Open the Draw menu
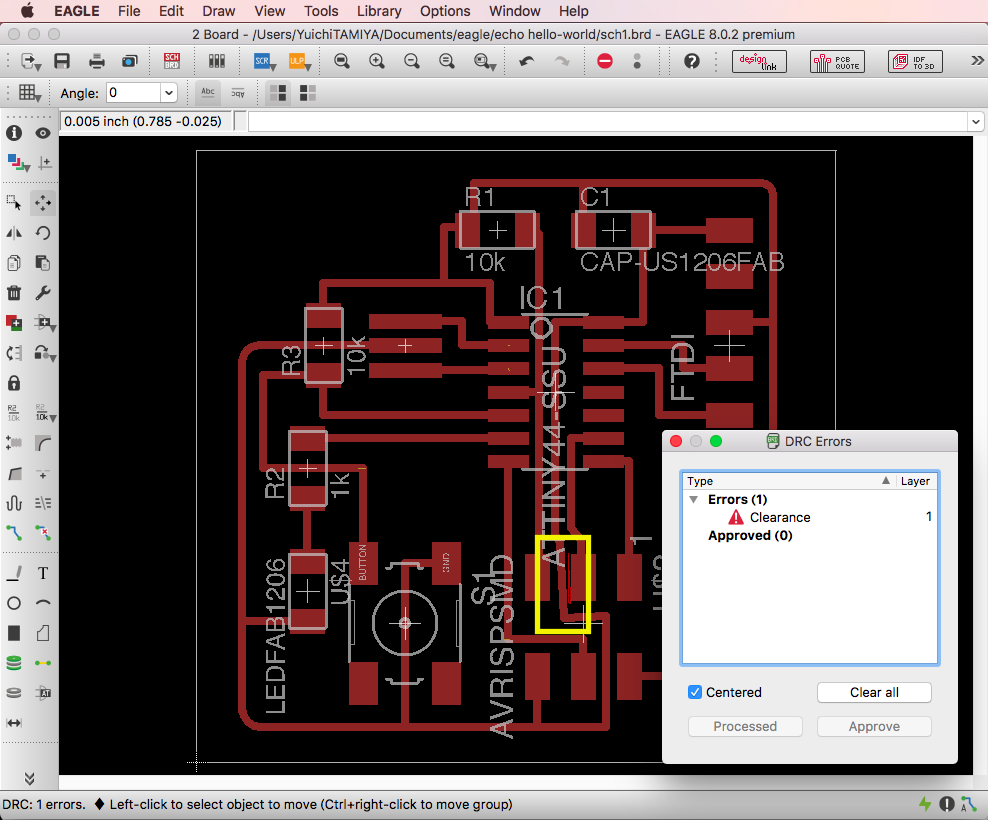This screenshot has height=820, width=988. (219, 11)
